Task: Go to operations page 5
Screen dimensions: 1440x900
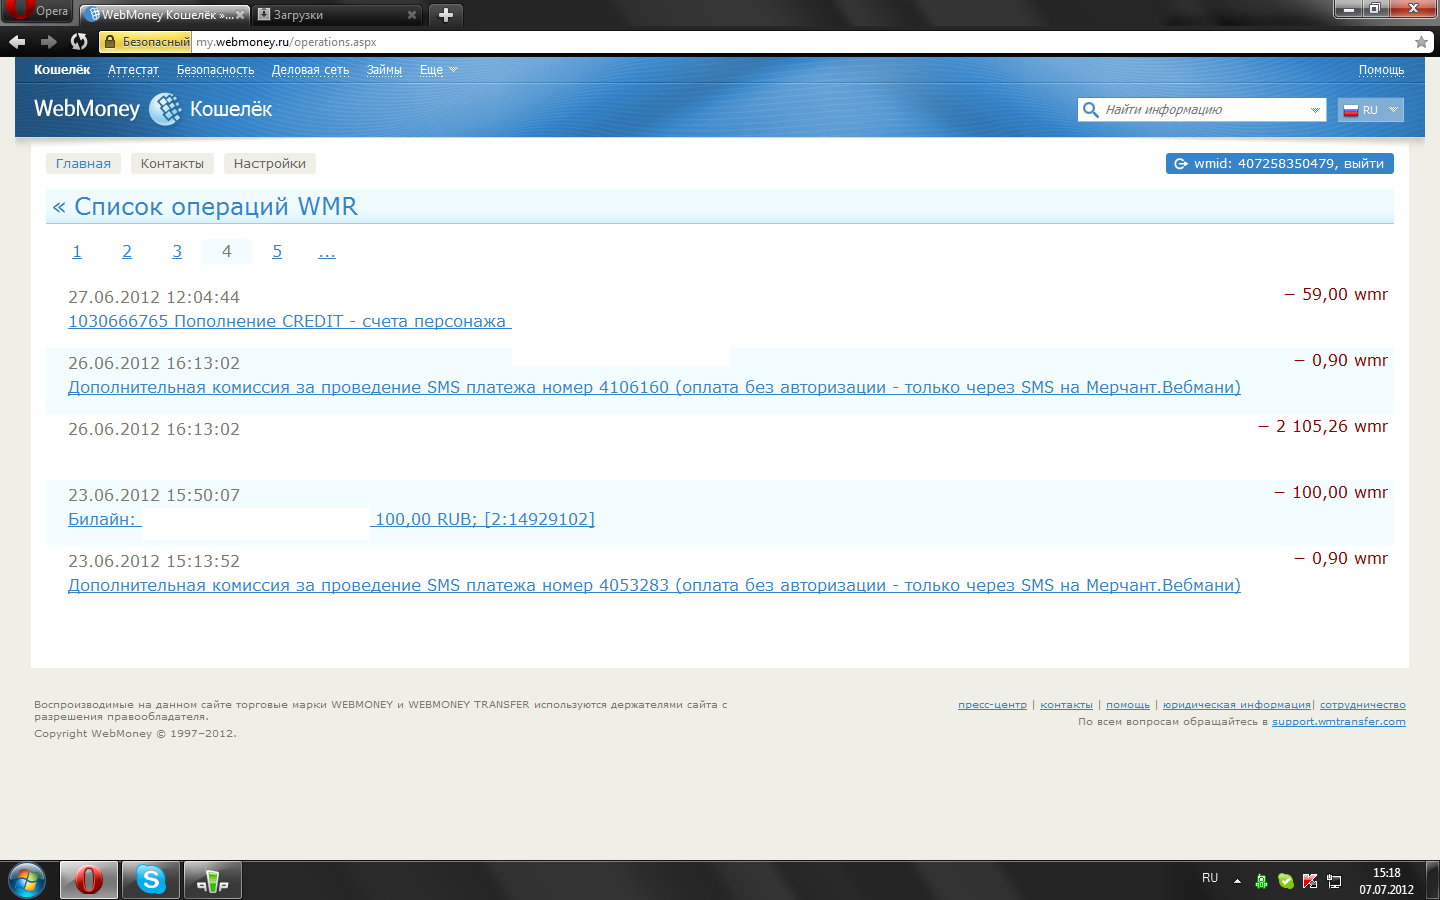Action: [277, 252]
